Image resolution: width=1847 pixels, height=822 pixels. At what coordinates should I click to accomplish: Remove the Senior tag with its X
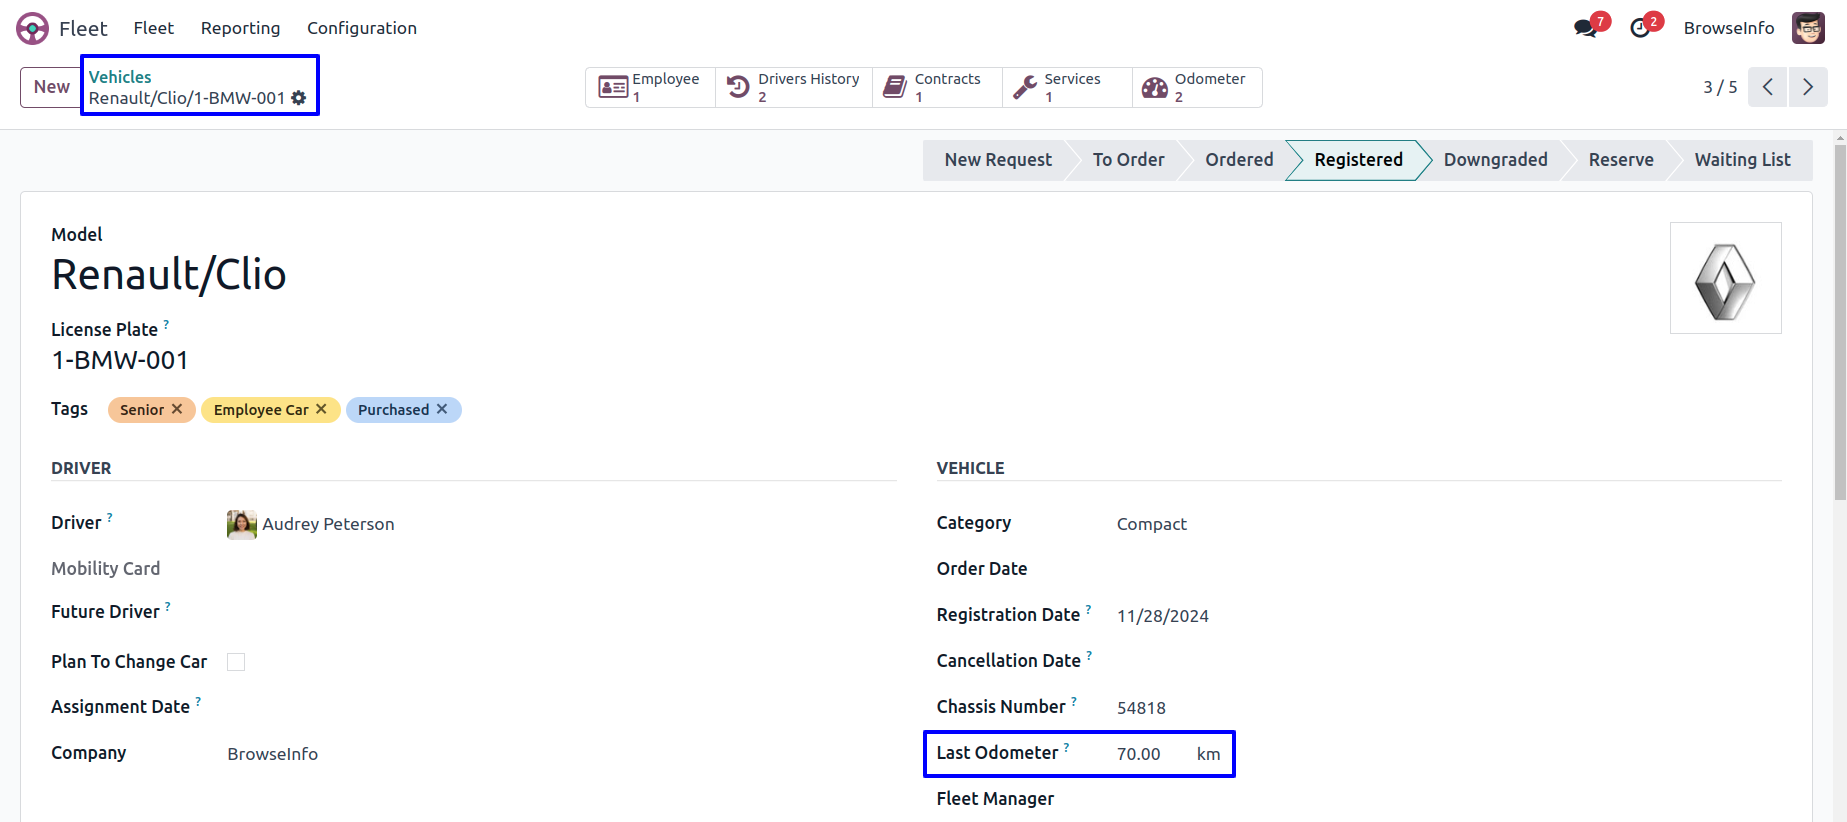pyautogui.click(x=177, y=409)
